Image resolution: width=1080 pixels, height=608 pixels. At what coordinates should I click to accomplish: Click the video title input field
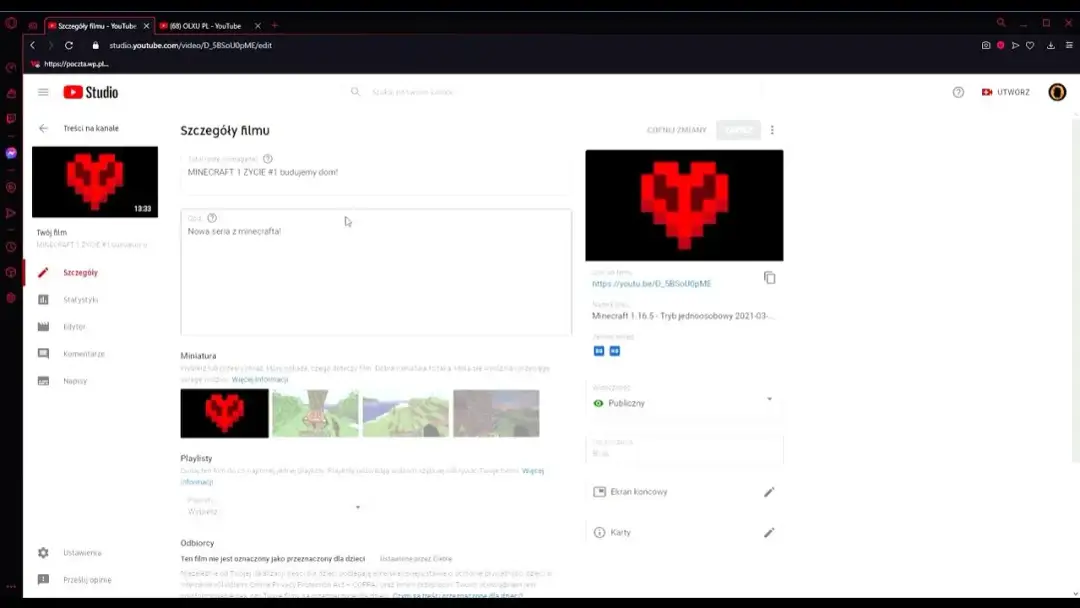[375, 170]
